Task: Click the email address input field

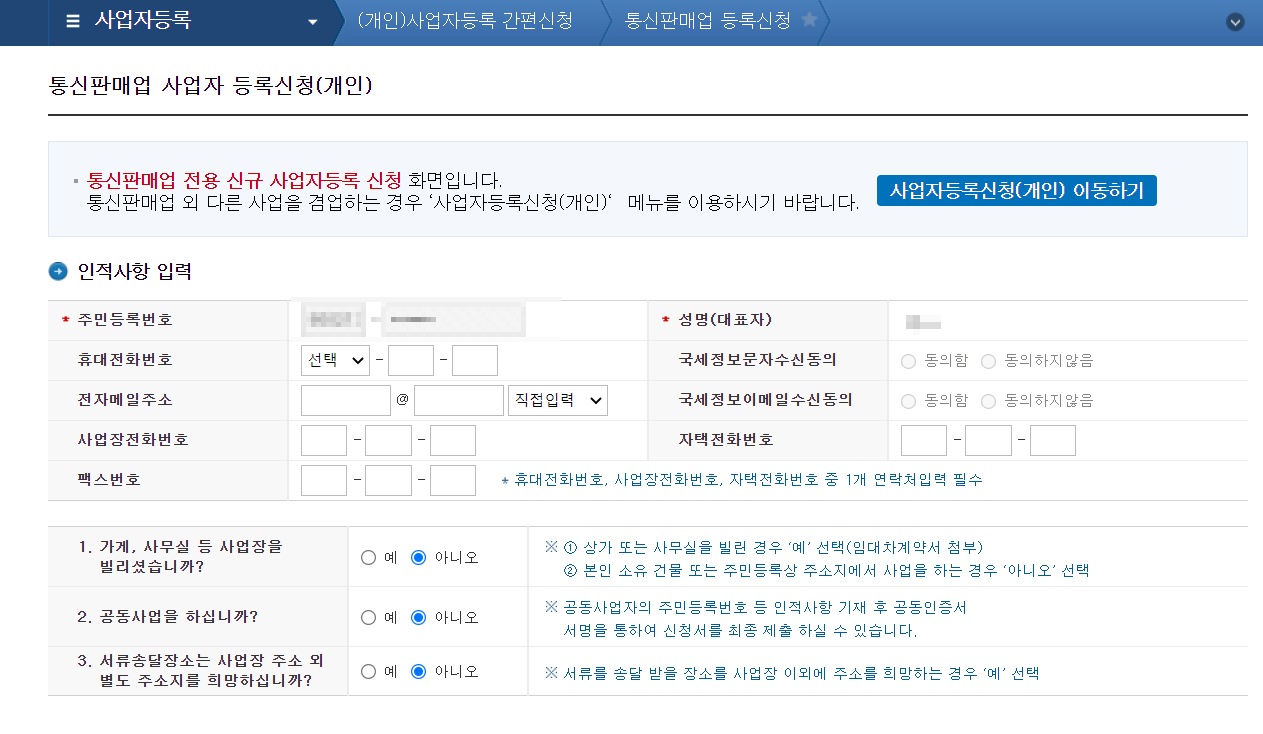Action: 344,400
